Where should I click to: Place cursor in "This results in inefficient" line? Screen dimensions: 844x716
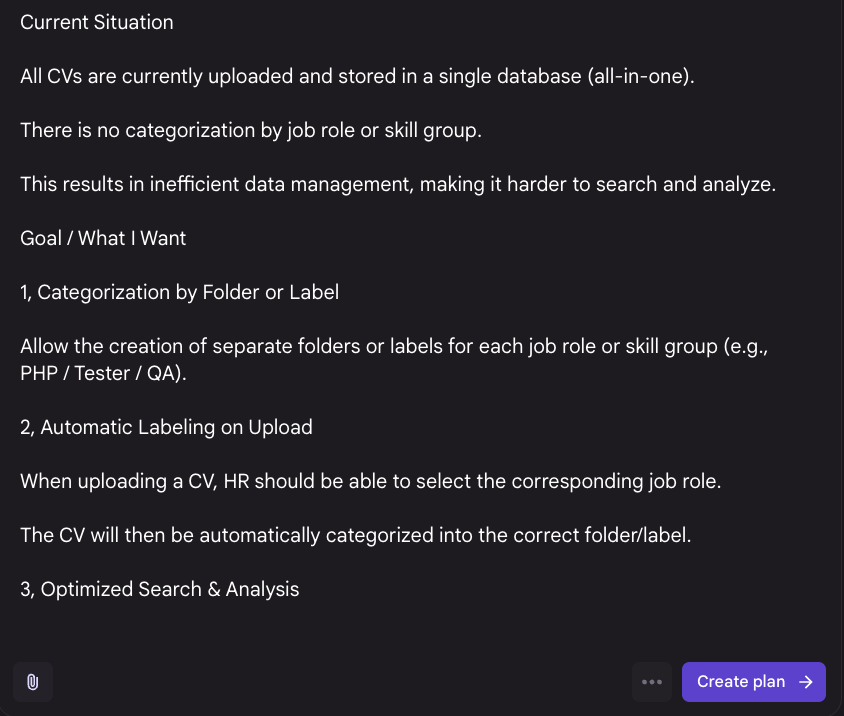pyautogui.click(x=300, y=185)
